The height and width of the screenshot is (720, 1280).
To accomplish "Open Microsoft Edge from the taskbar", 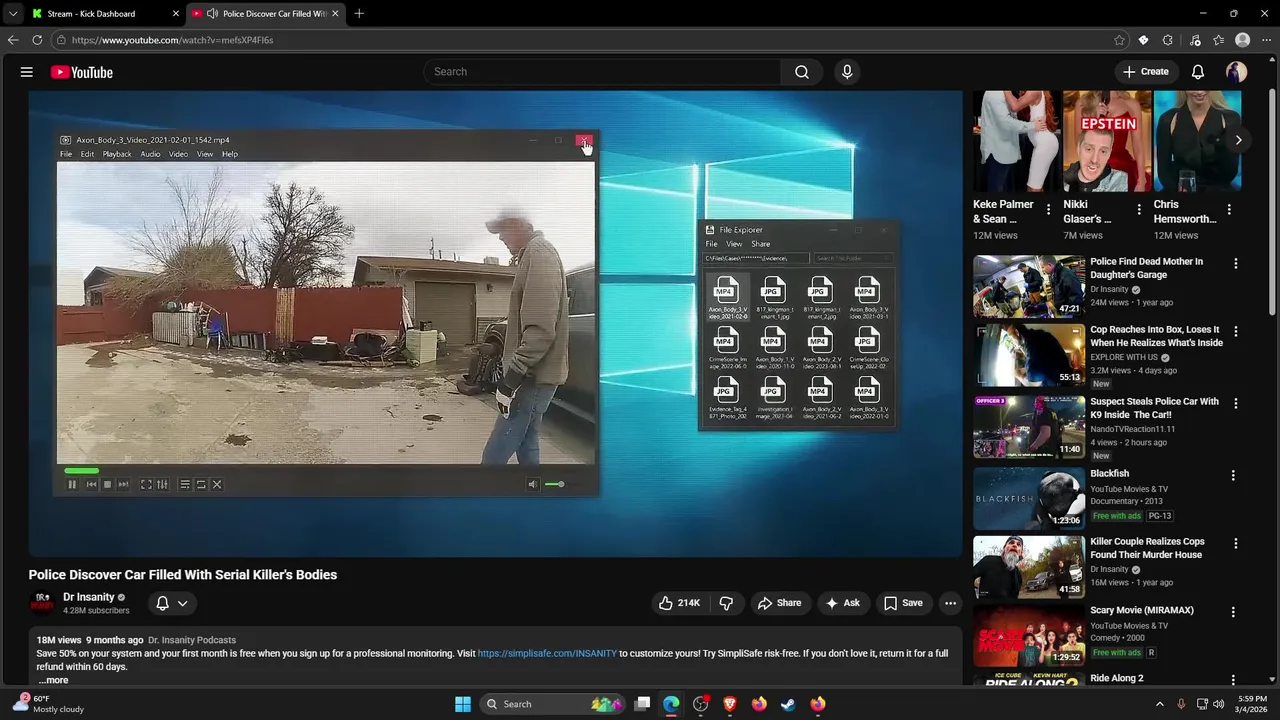I will tap(671, 704).
